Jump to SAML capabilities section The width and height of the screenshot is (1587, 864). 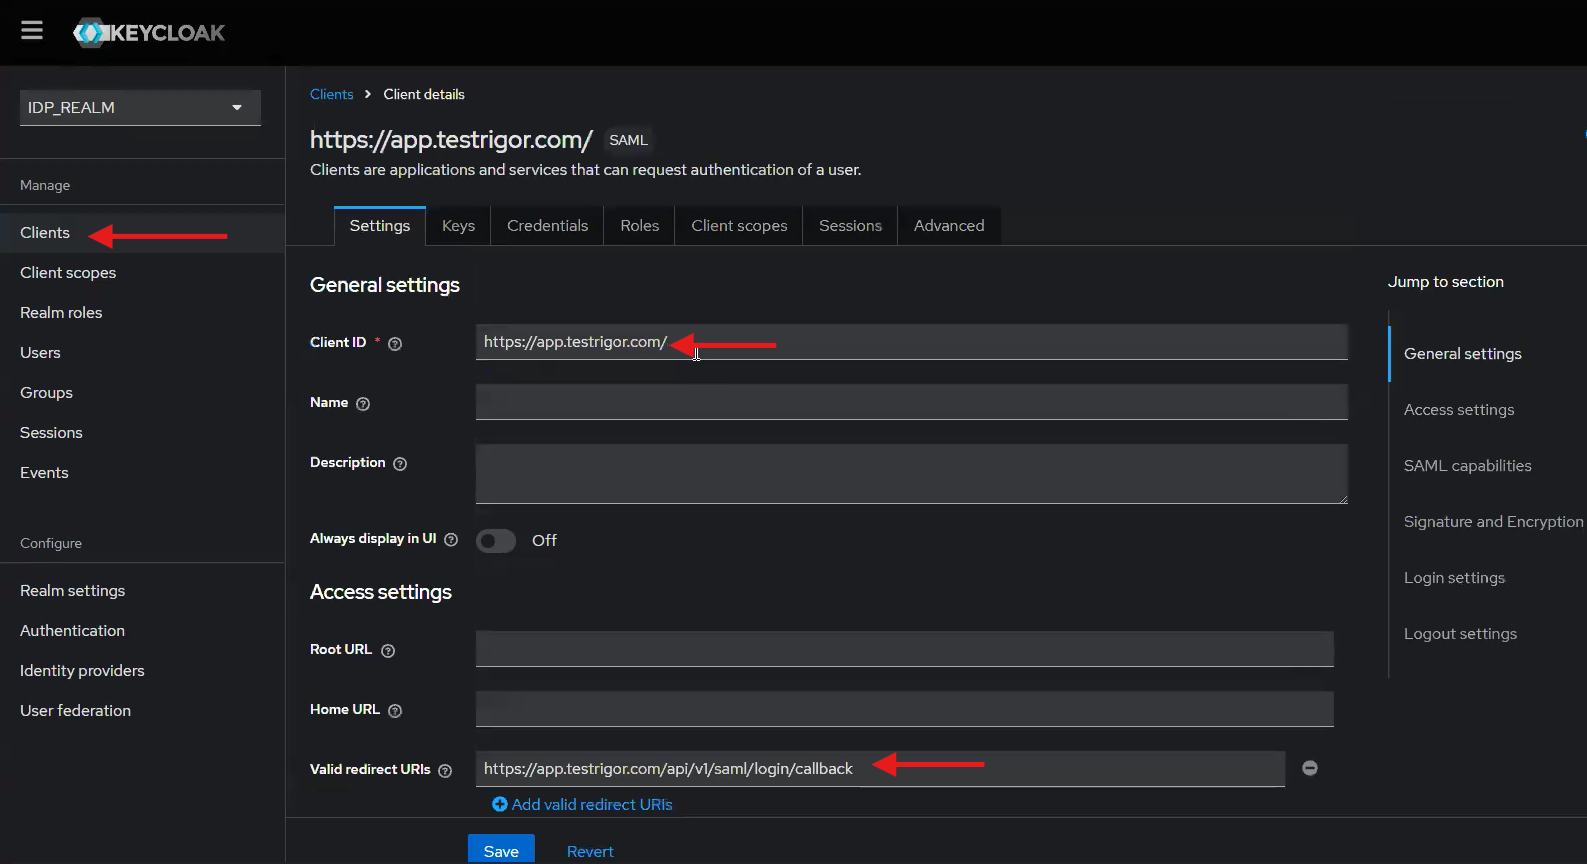click(1467, 466)
